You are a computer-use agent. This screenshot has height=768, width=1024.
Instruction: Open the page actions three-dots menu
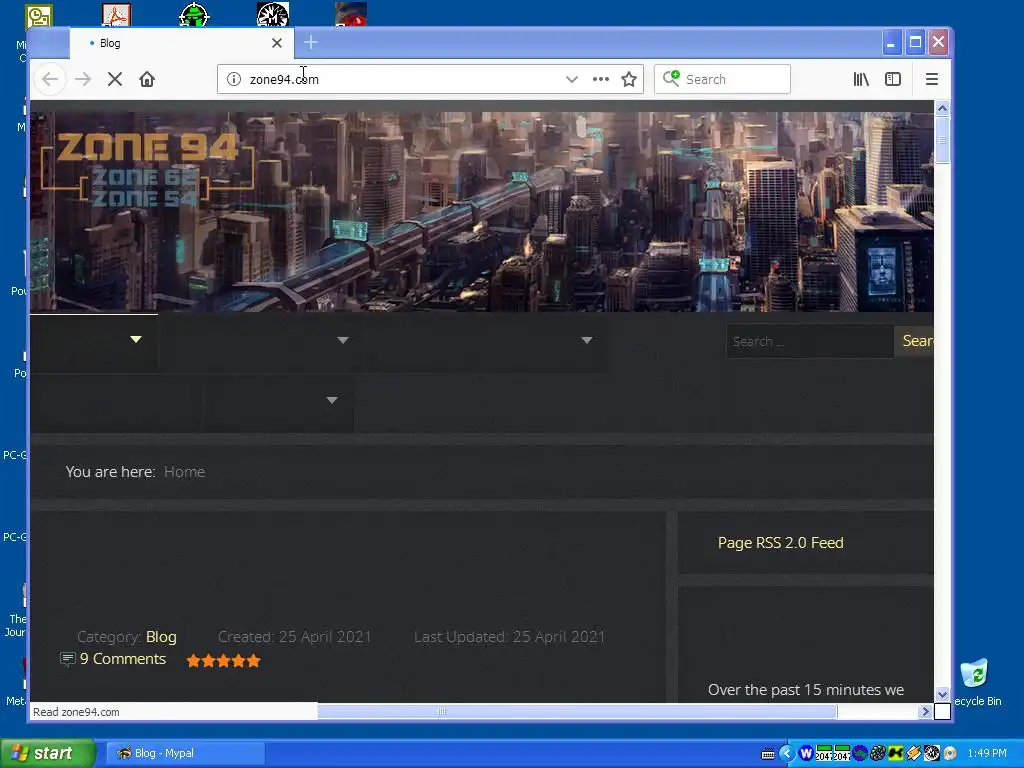tap(601, 80)
